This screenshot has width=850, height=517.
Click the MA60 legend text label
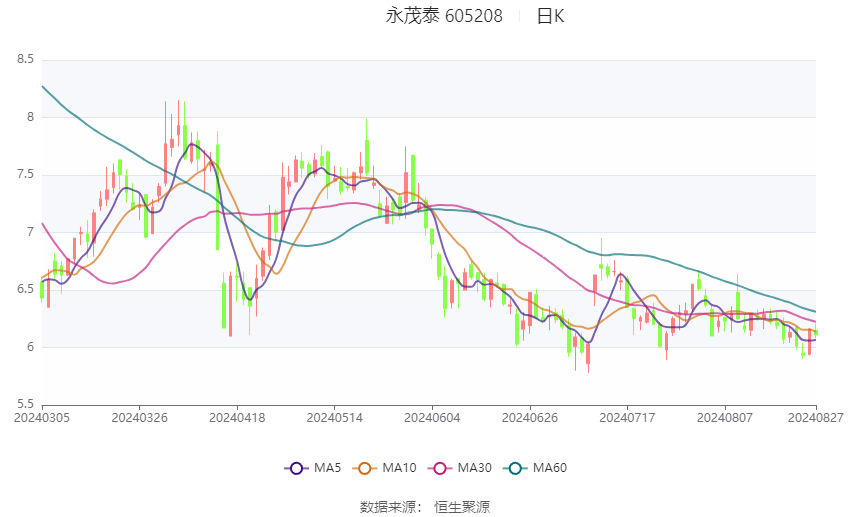[x=550, y=468]
